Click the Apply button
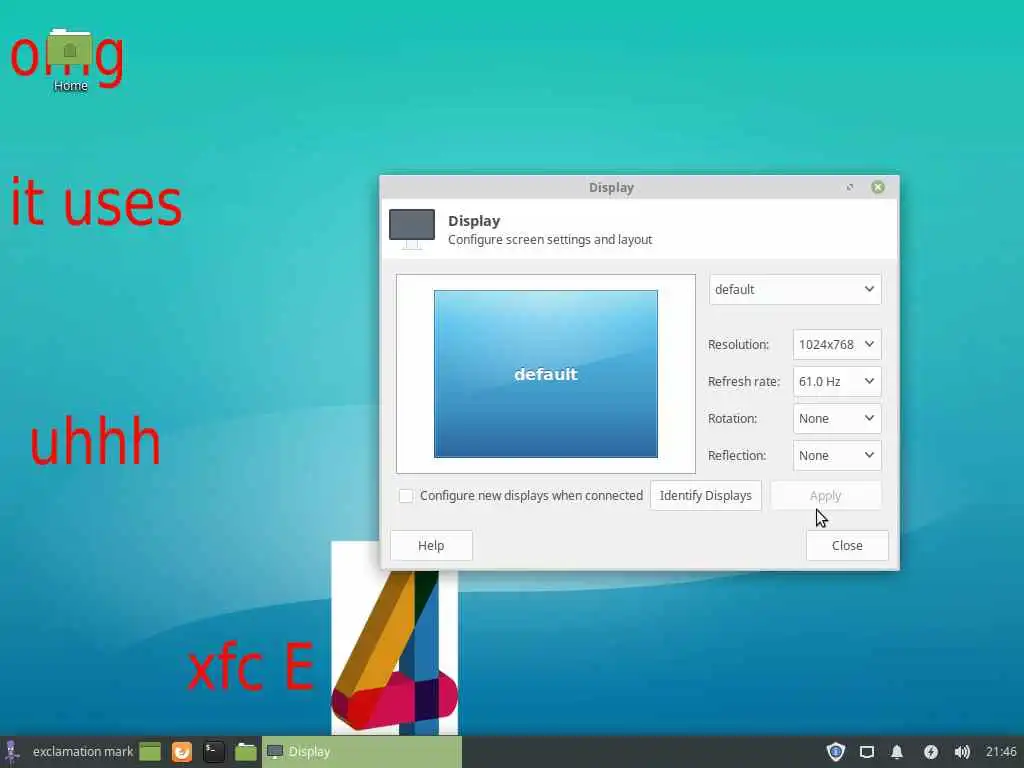The width and height of the screenshot is (1024, 768). 825,496
